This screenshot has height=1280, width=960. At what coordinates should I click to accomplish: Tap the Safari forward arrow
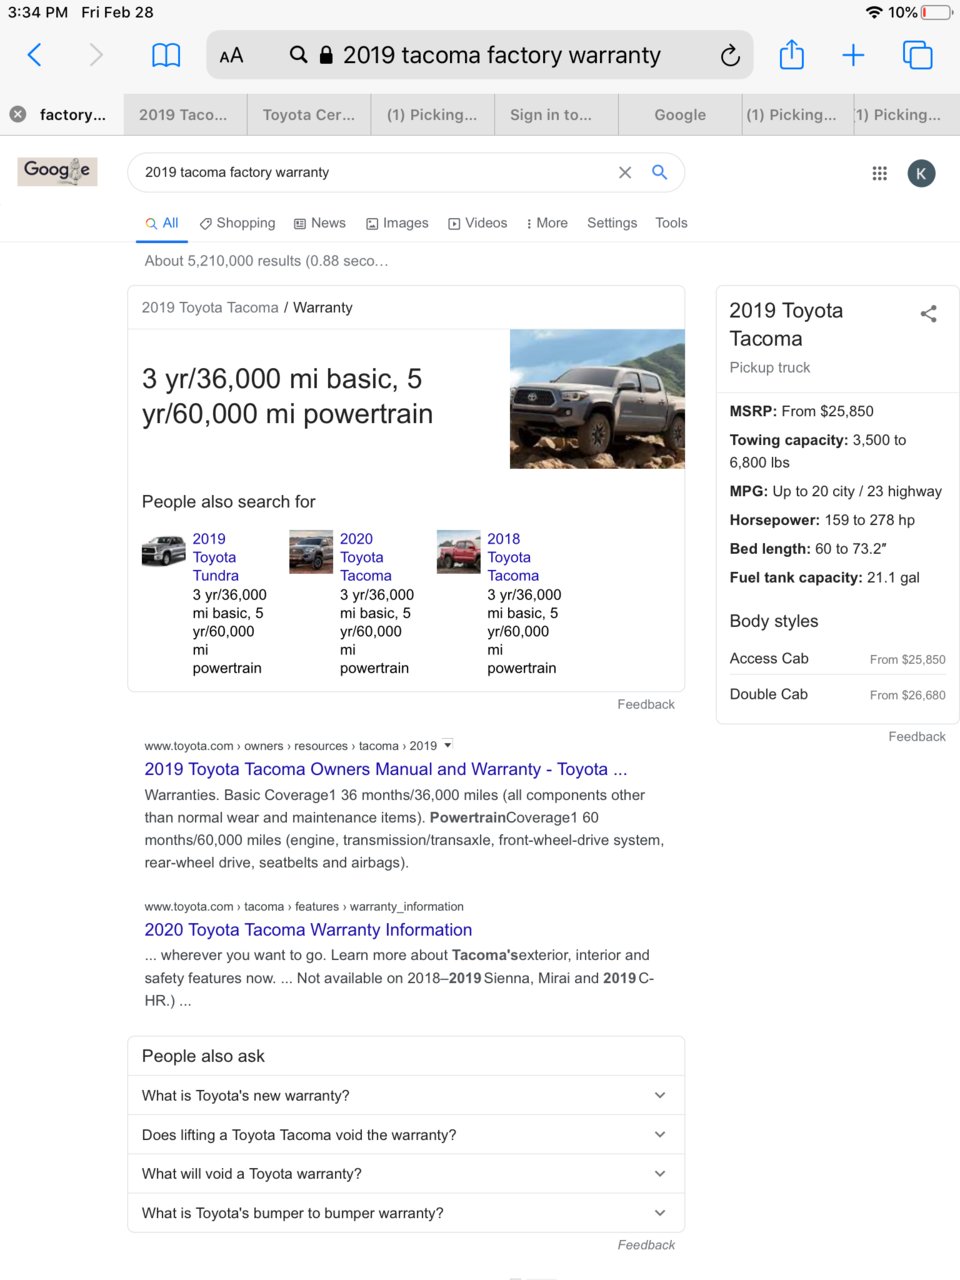tap(96, 55)
